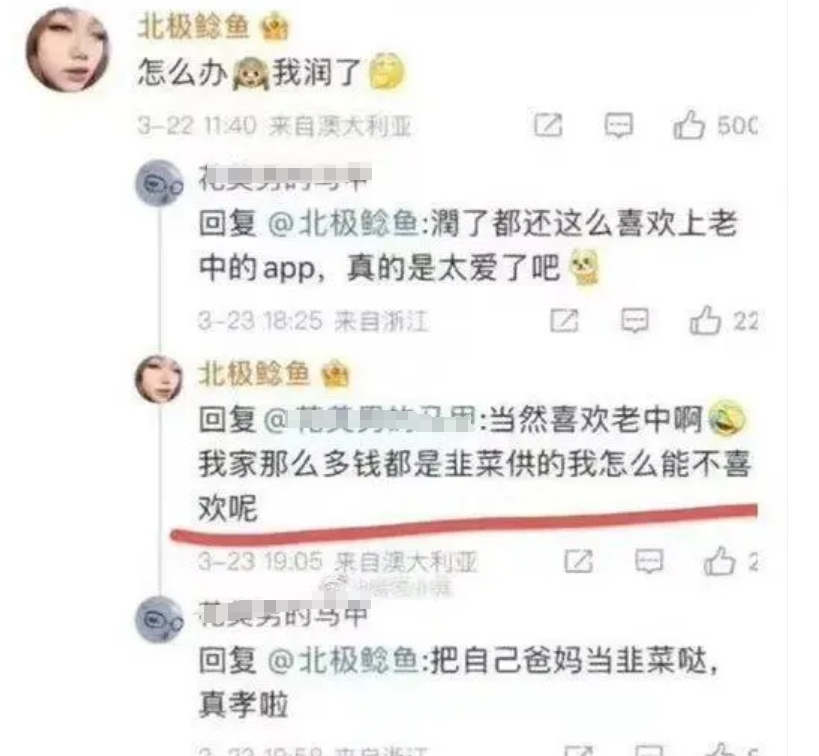Click the 北极鲶鱼 username in the nested reply
Screen dimensions: 819x756
pos(254,374)
